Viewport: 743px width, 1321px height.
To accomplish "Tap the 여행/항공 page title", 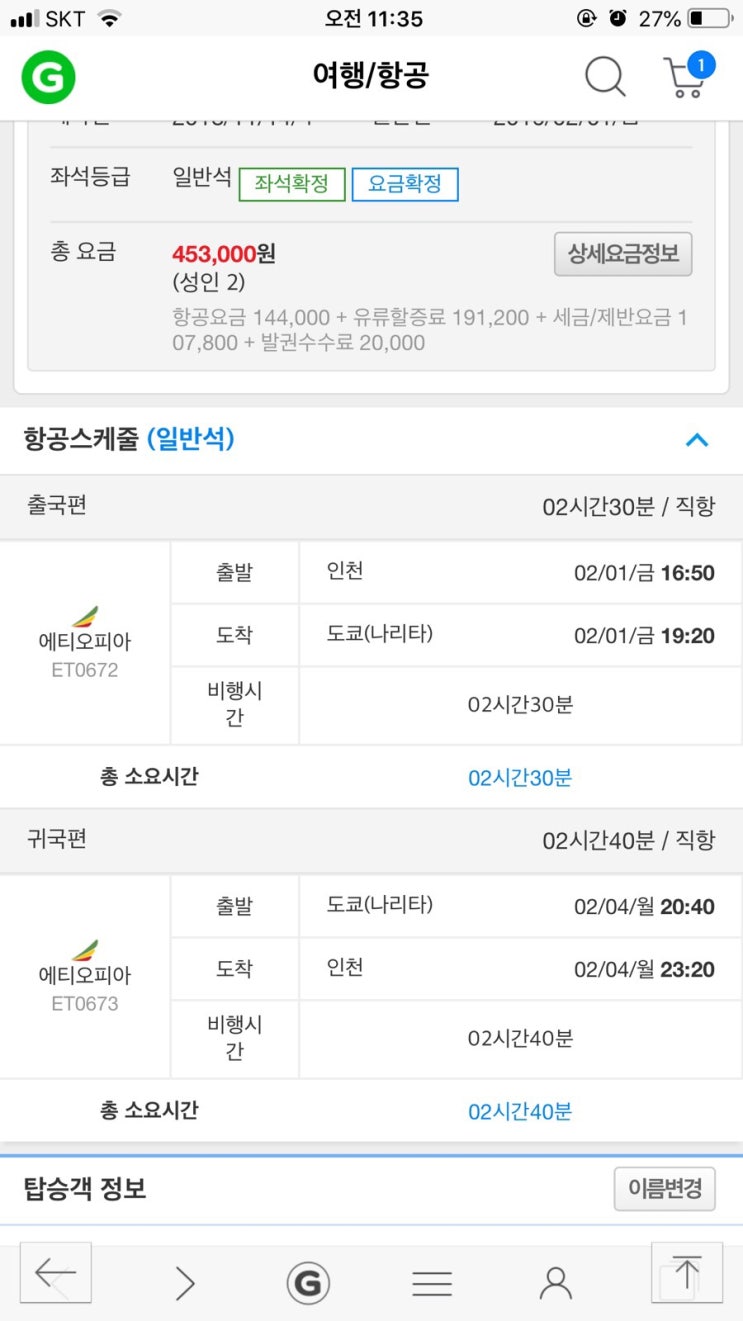I will coord(371,76).
